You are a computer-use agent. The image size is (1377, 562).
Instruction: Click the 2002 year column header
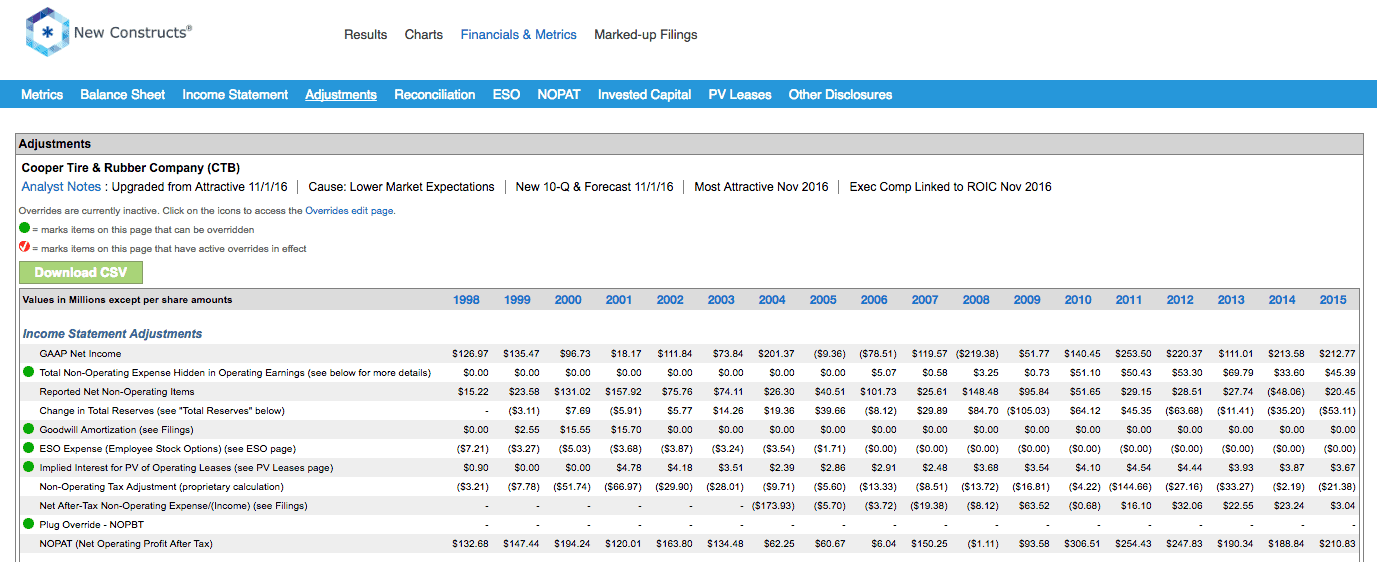tap(670, 300)
